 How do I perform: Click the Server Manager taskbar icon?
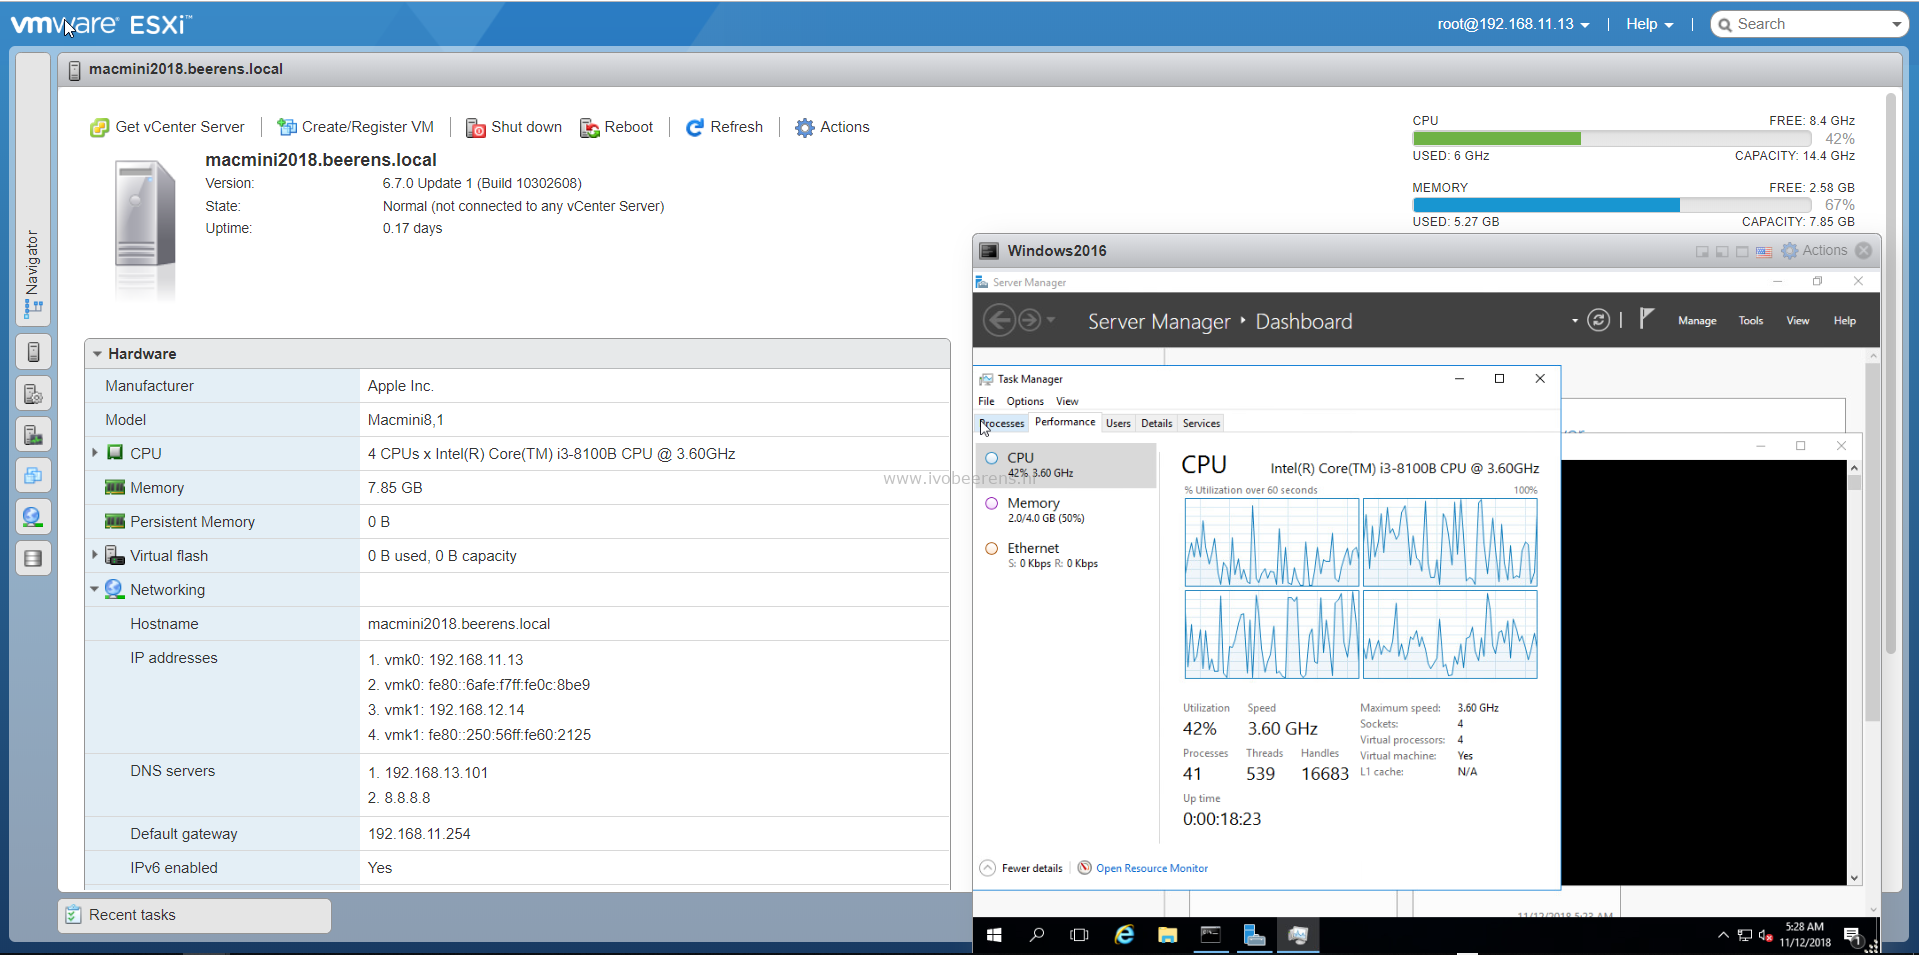click(x=1254, y=935)
